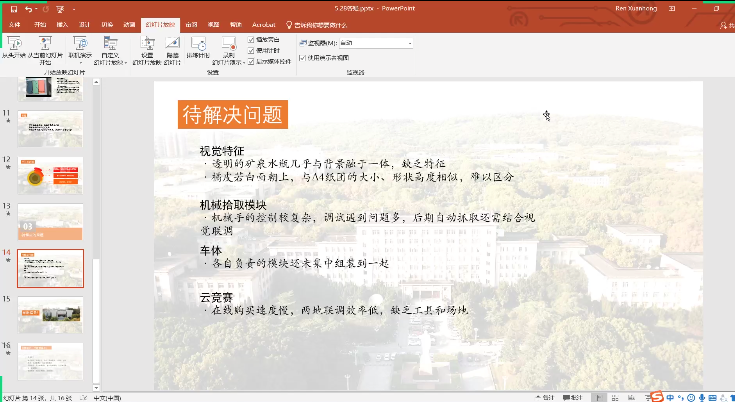This screenshot has height=402, width=735.
Task: Click the heading text 云竞赛 on slide
Action: [216, 298]
